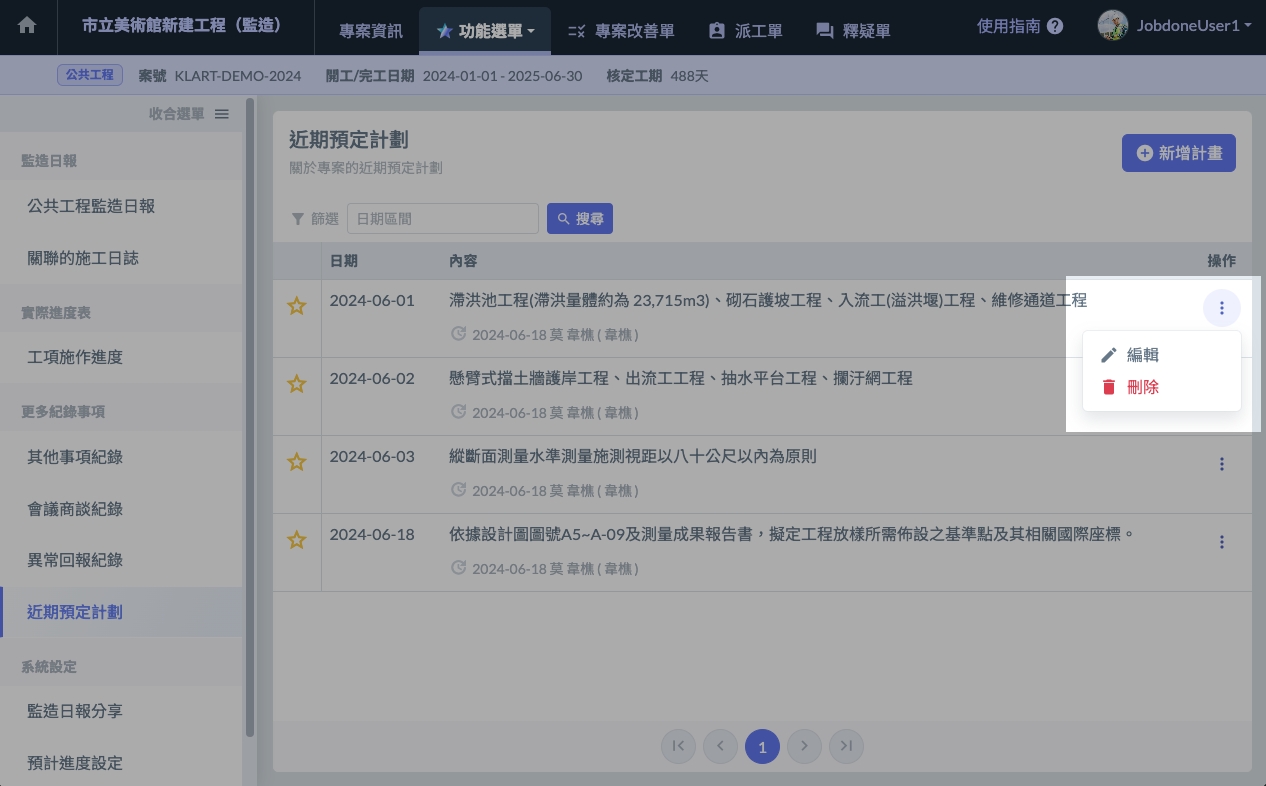Choose 刪除 in the context menu

pos(1142,387)
